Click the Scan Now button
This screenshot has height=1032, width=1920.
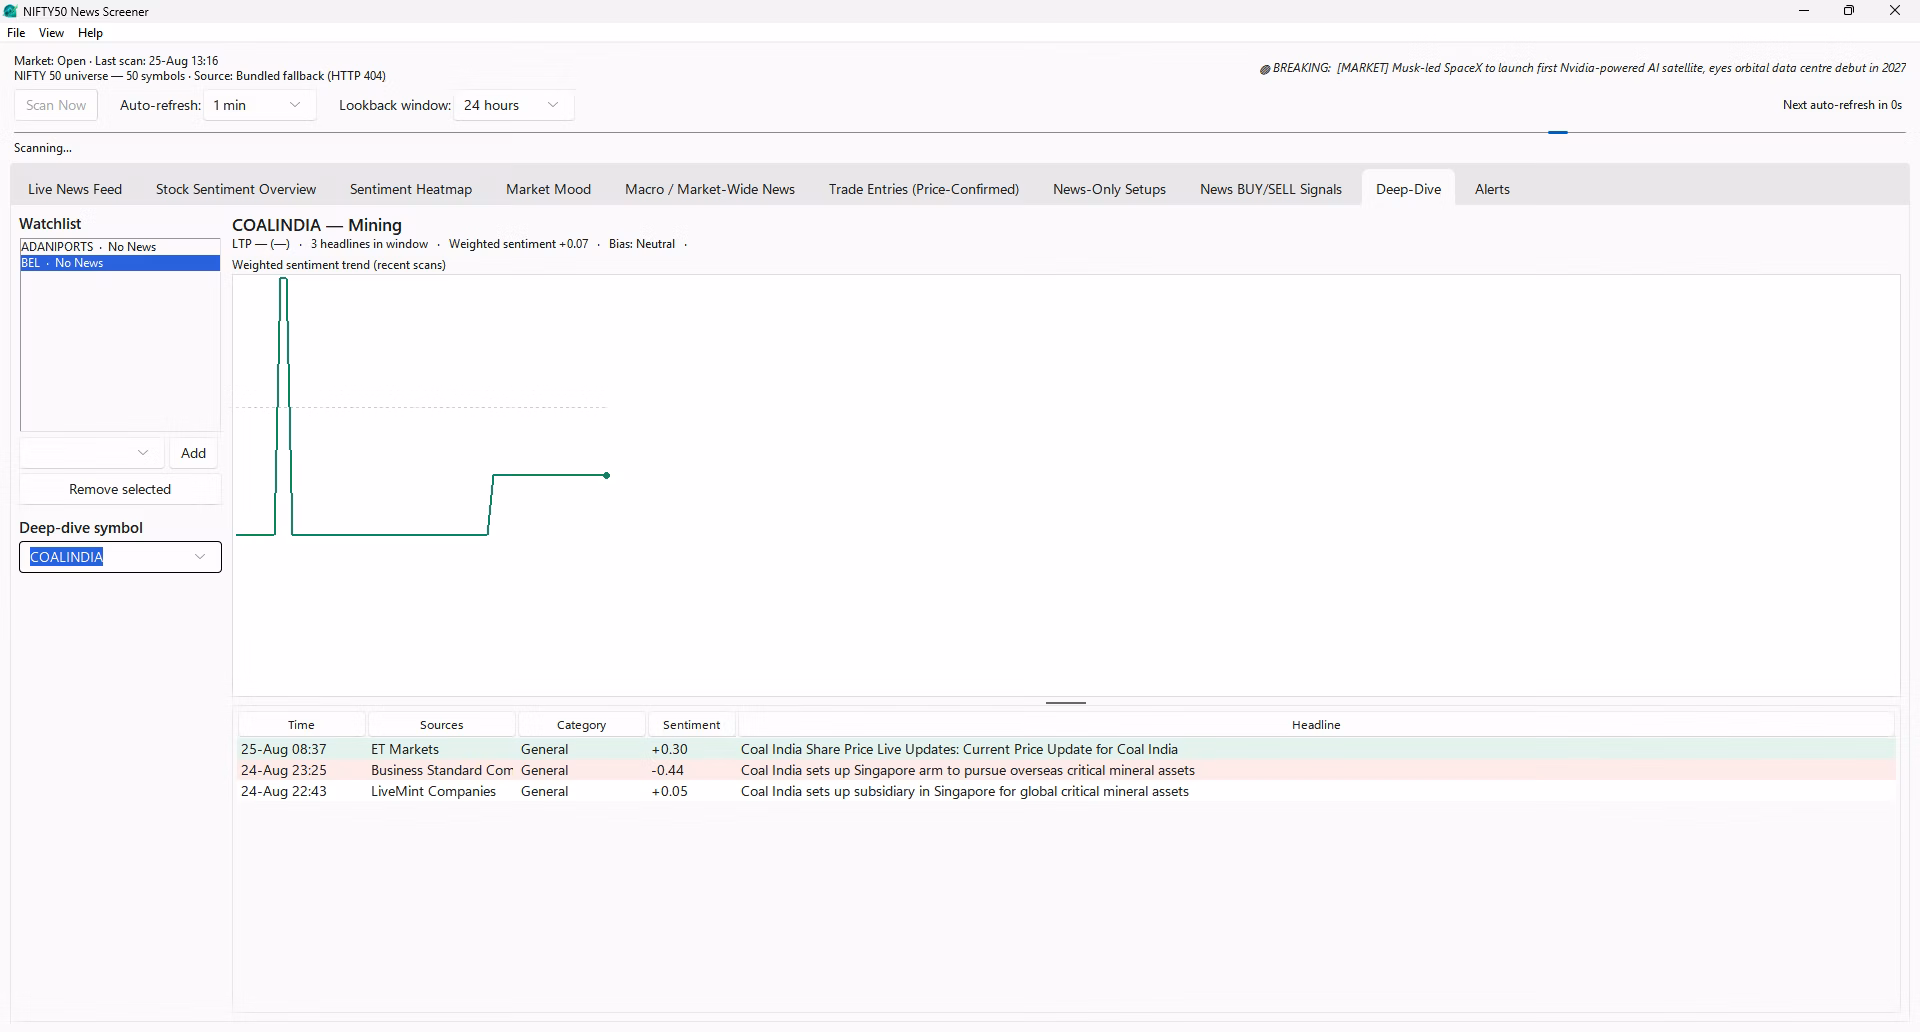tap(56, 105)
